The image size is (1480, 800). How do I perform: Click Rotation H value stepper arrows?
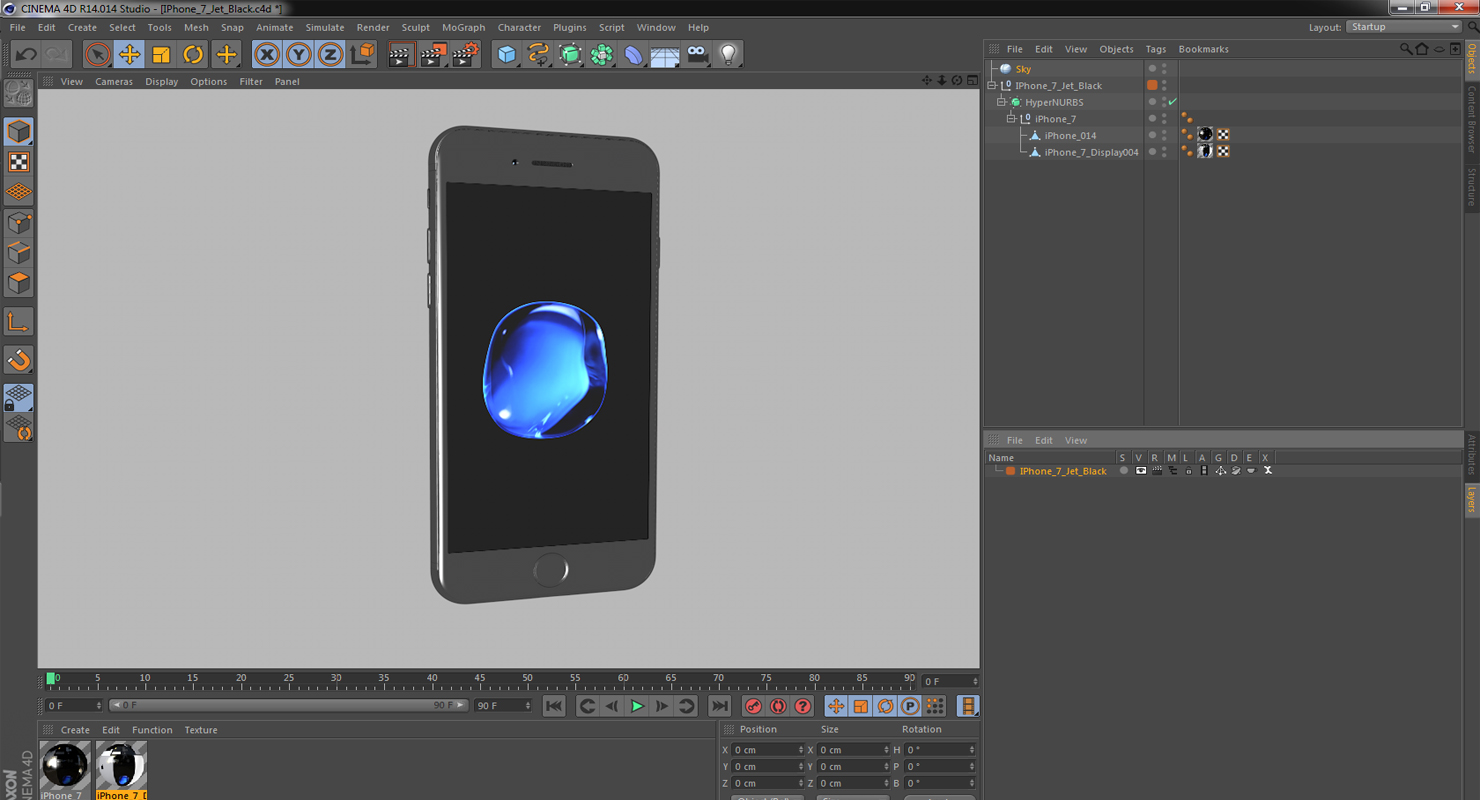[971, 750]
